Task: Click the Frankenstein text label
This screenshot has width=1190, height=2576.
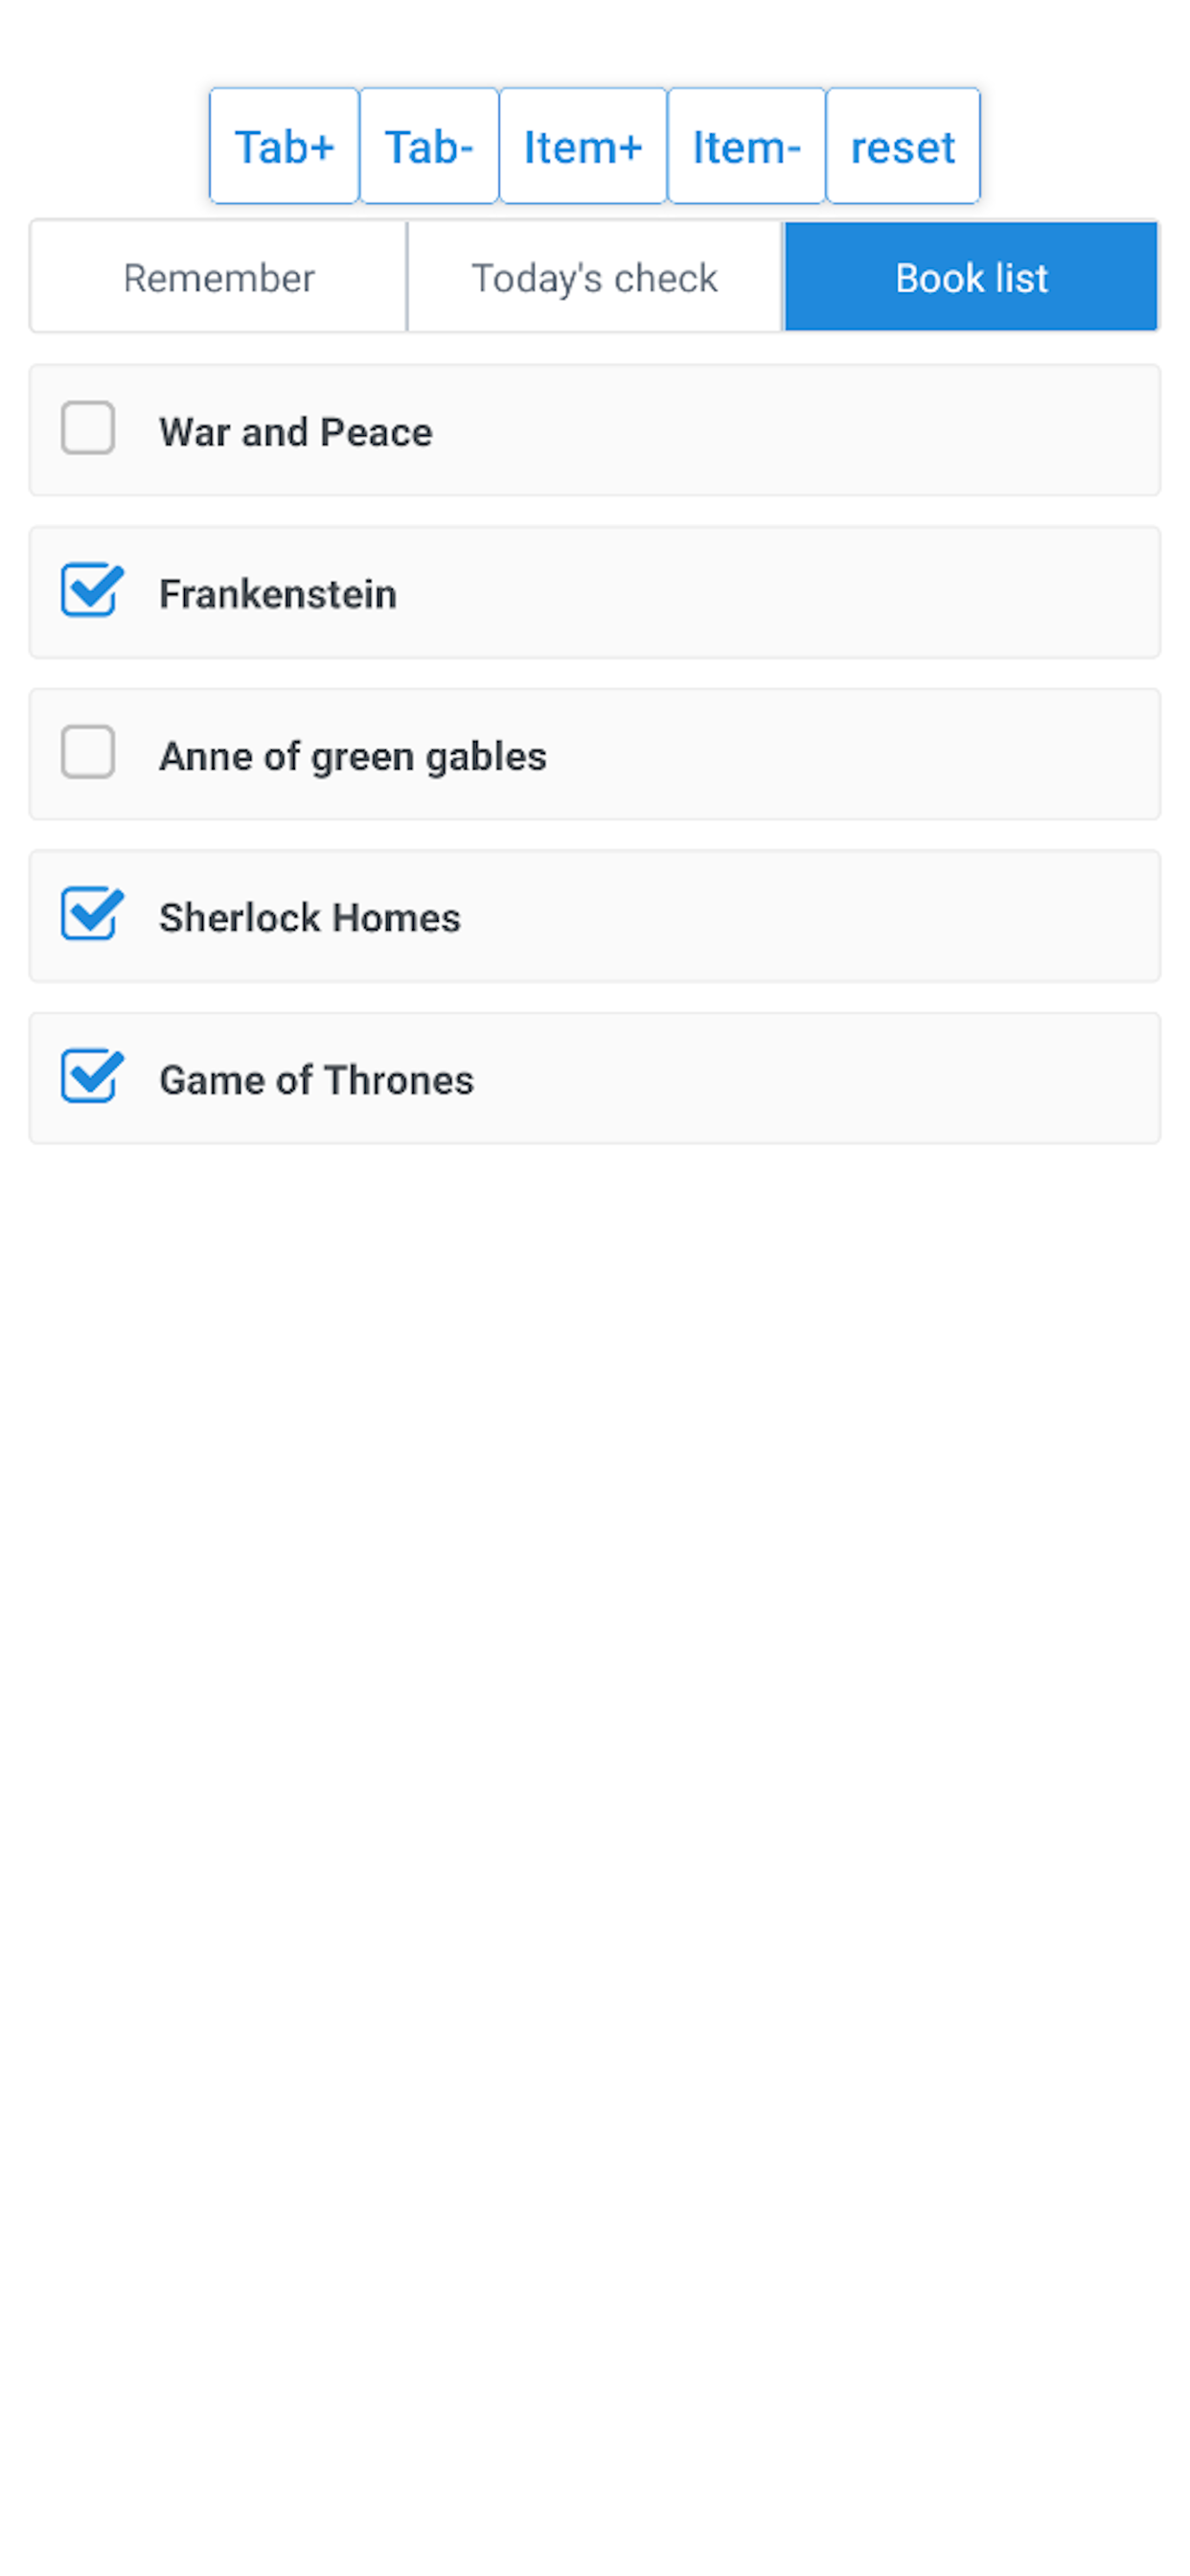Action: pos(278,594)
